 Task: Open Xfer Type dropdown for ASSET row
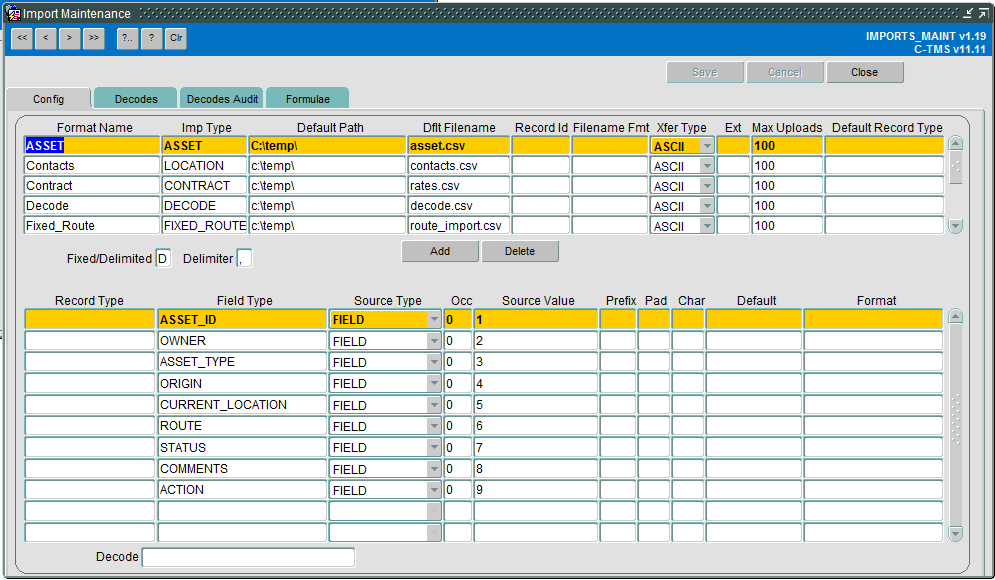pyautogui.click(x=707, y=146)
